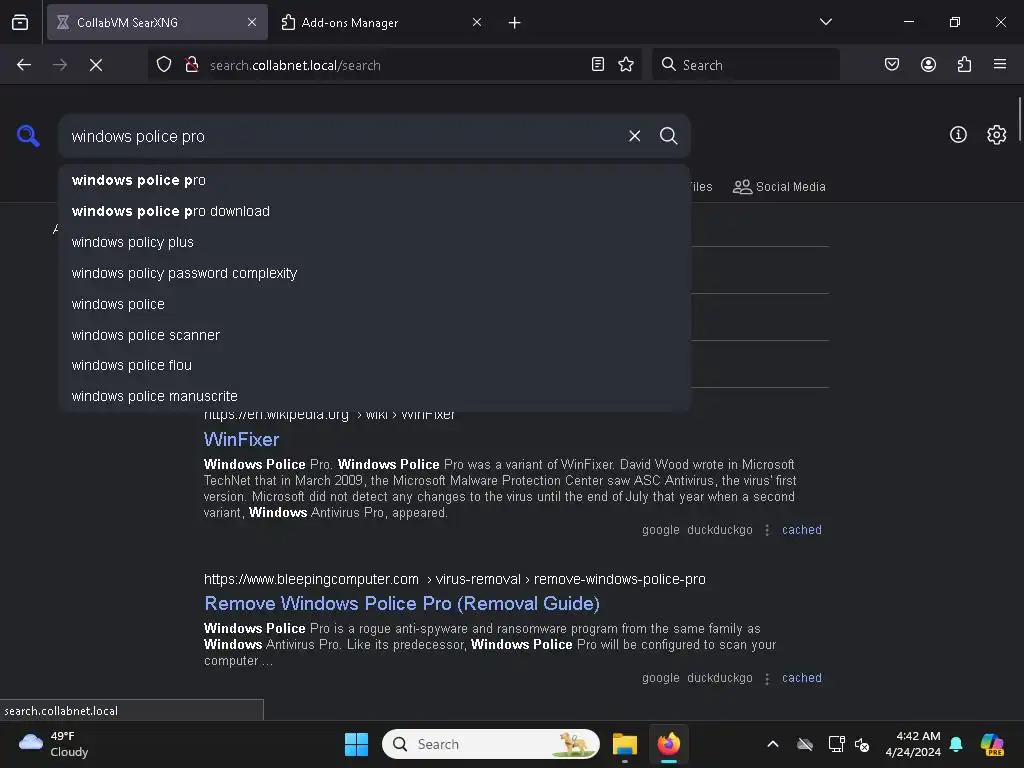1024x768 pixels.
Task: Launch File Explorer from taskbar
Action: coord(625,744)
